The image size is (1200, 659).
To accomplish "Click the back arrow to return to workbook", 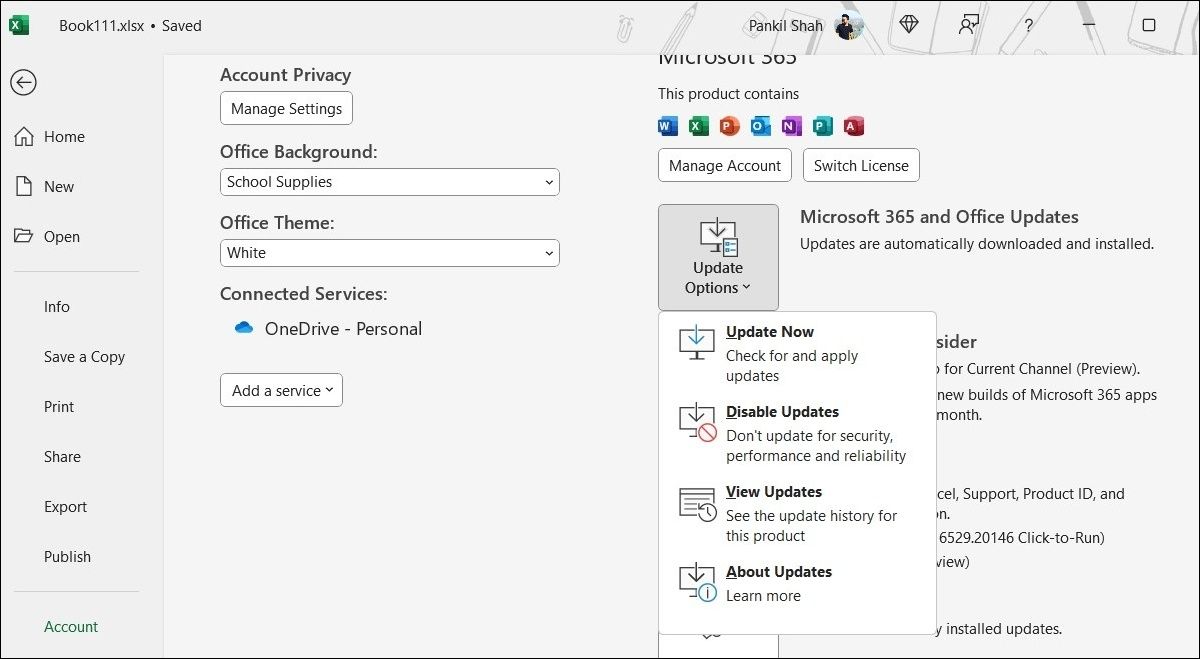I will point(23,83).
